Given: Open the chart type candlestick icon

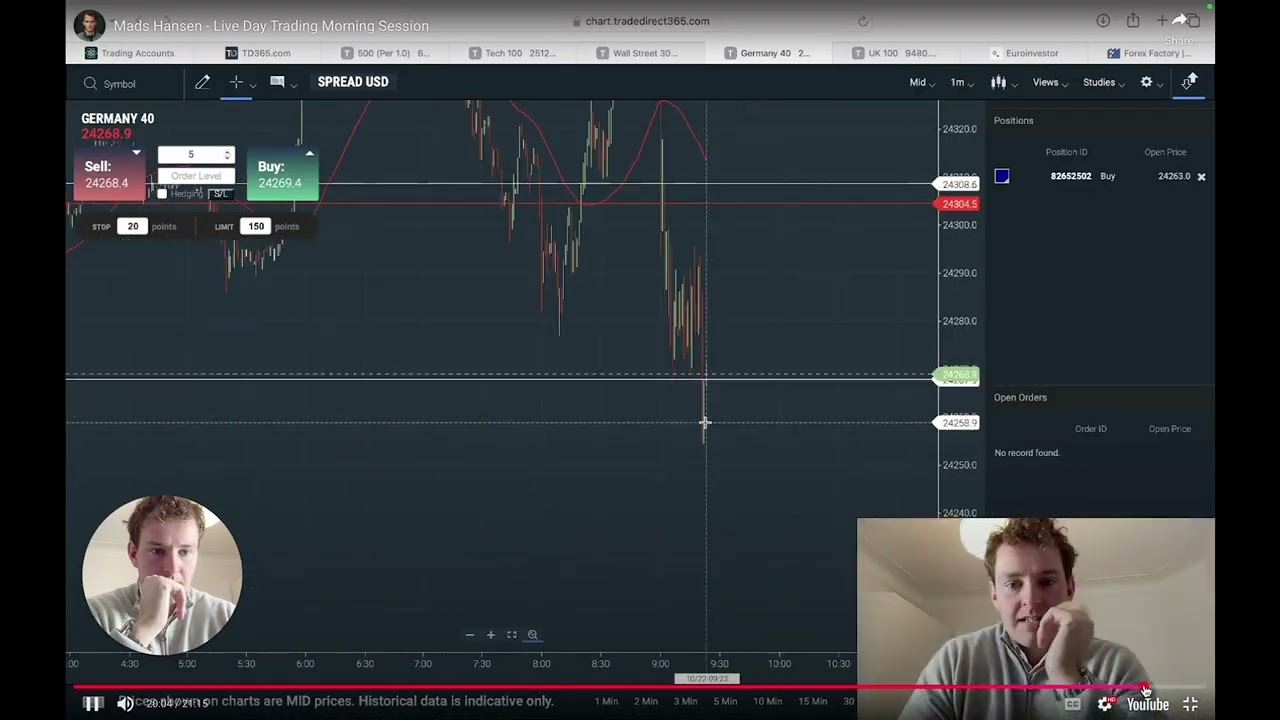Looking at the screenshot, I should [998, 82].
